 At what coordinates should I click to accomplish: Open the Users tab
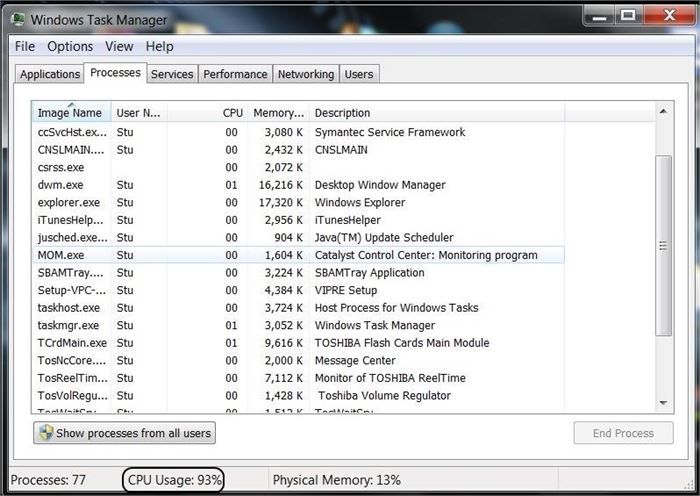358,74
